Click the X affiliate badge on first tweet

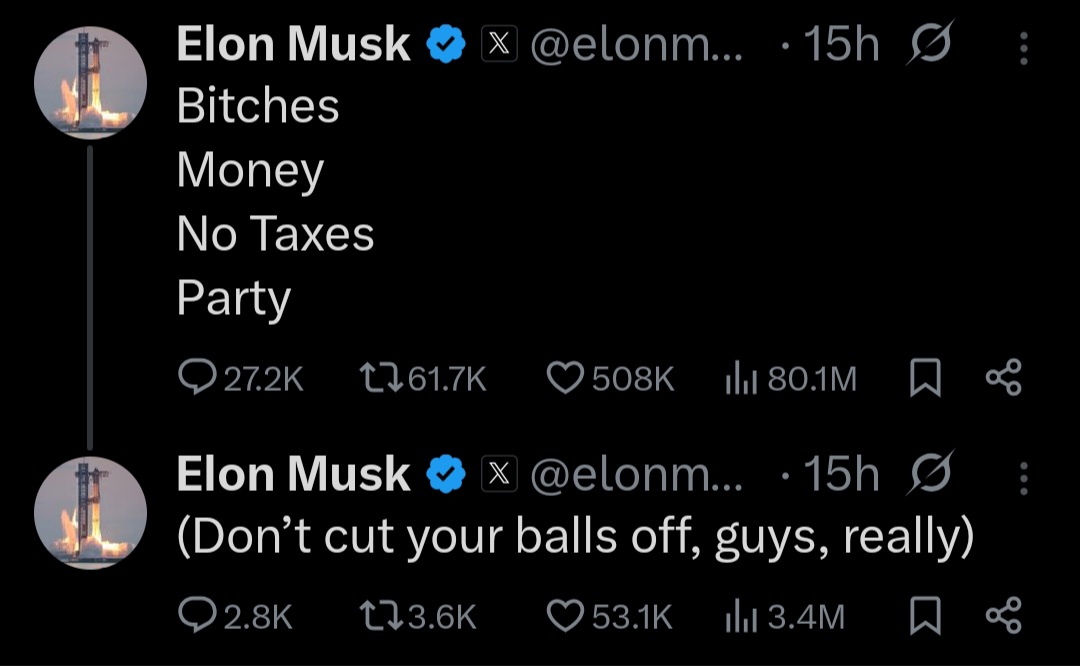click(x=499, y=43)
